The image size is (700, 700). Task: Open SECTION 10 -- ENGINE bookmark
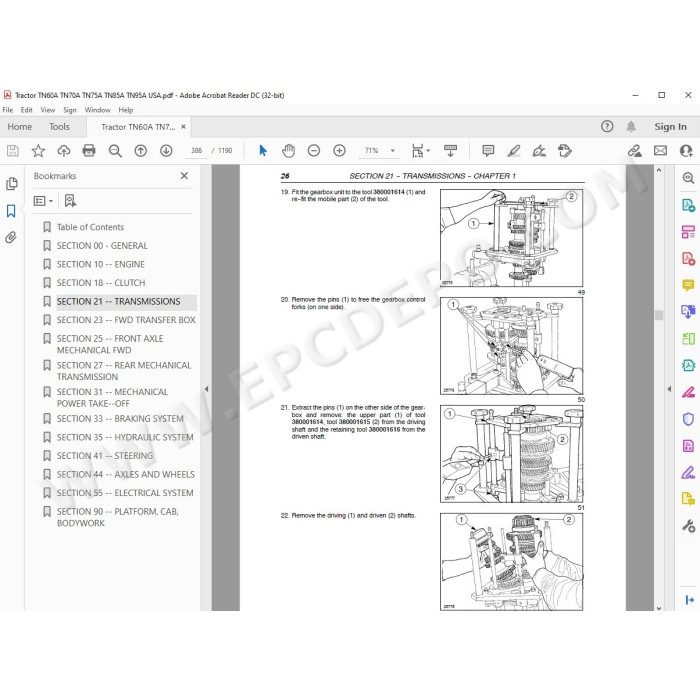[x=100, y=264]
